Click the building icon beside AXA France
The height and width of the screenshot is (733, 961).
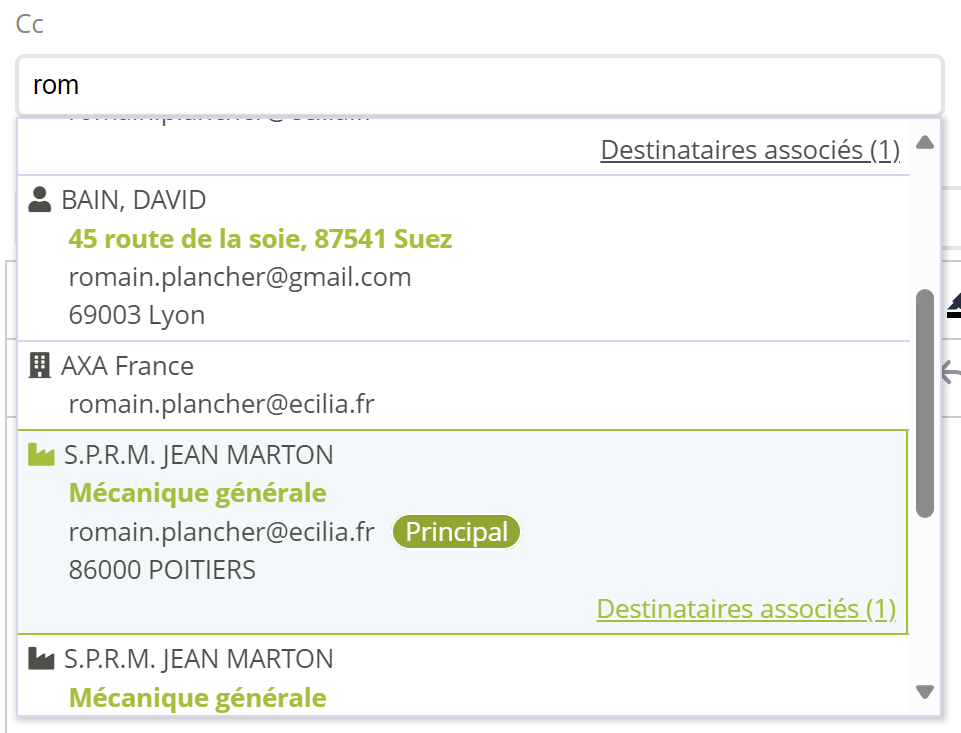point(40,366)
